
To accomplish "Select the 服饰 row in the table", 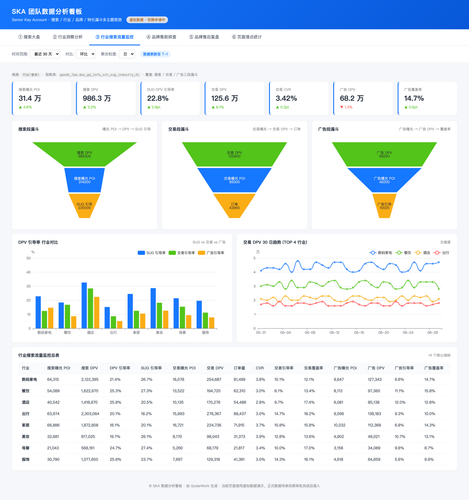I will pyautogui.click(x=234, y=459).
